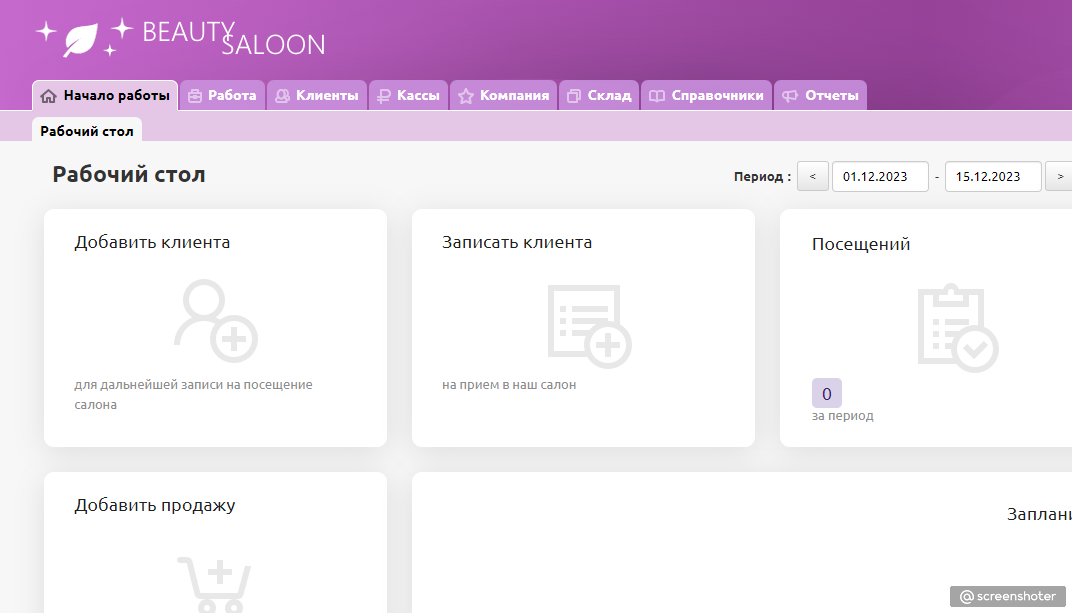Click the add client person-plus icon
The image size is (1072, 613).
click(x=215, y=320)
